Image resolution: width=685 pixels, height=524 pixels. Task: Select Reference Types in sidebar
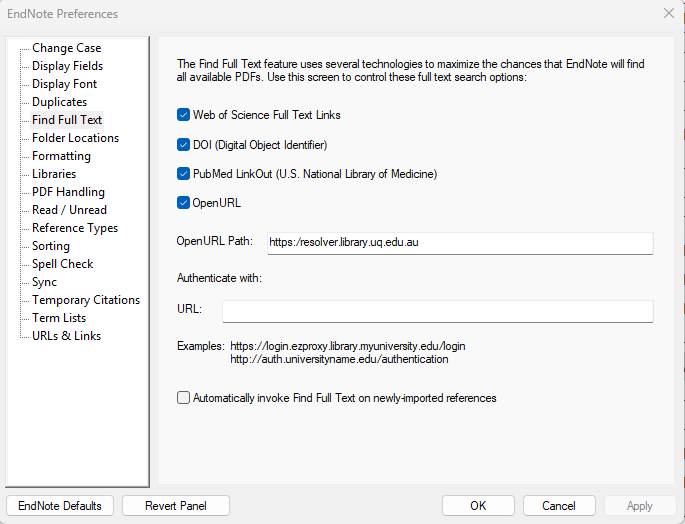(x=74, y=228)
